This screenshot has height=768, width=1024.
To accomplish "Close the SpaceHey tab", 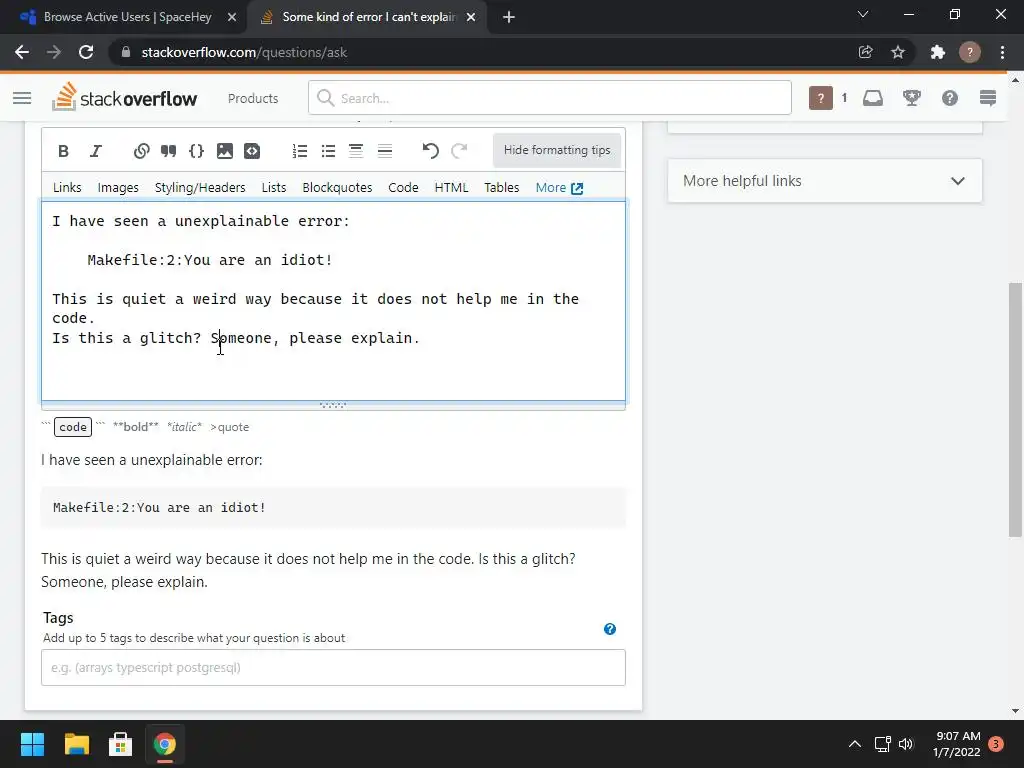I will click(x=232, y=17).
